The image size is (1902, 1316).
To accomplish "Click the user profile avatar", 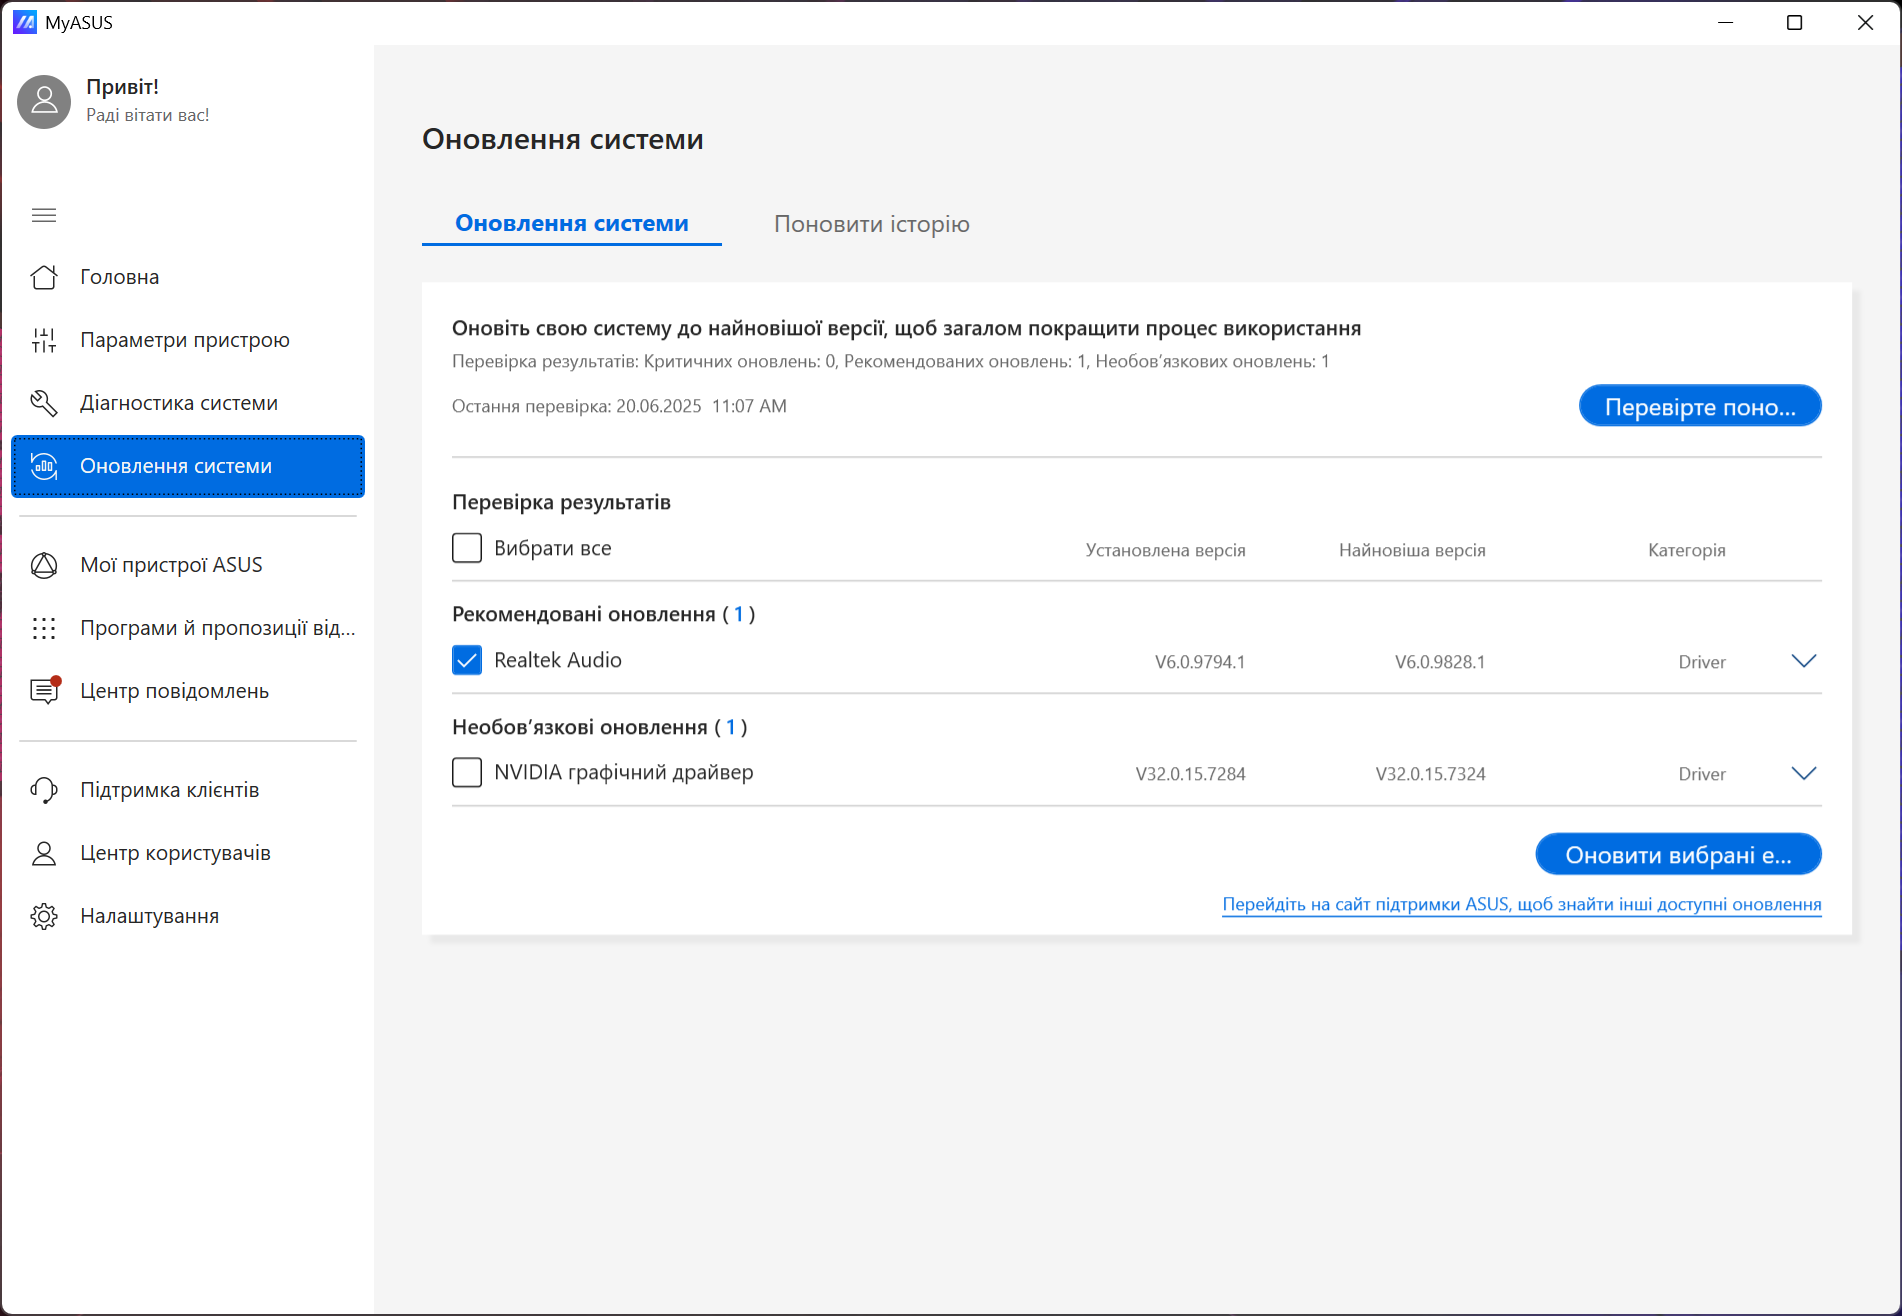I will click(44, 101).
